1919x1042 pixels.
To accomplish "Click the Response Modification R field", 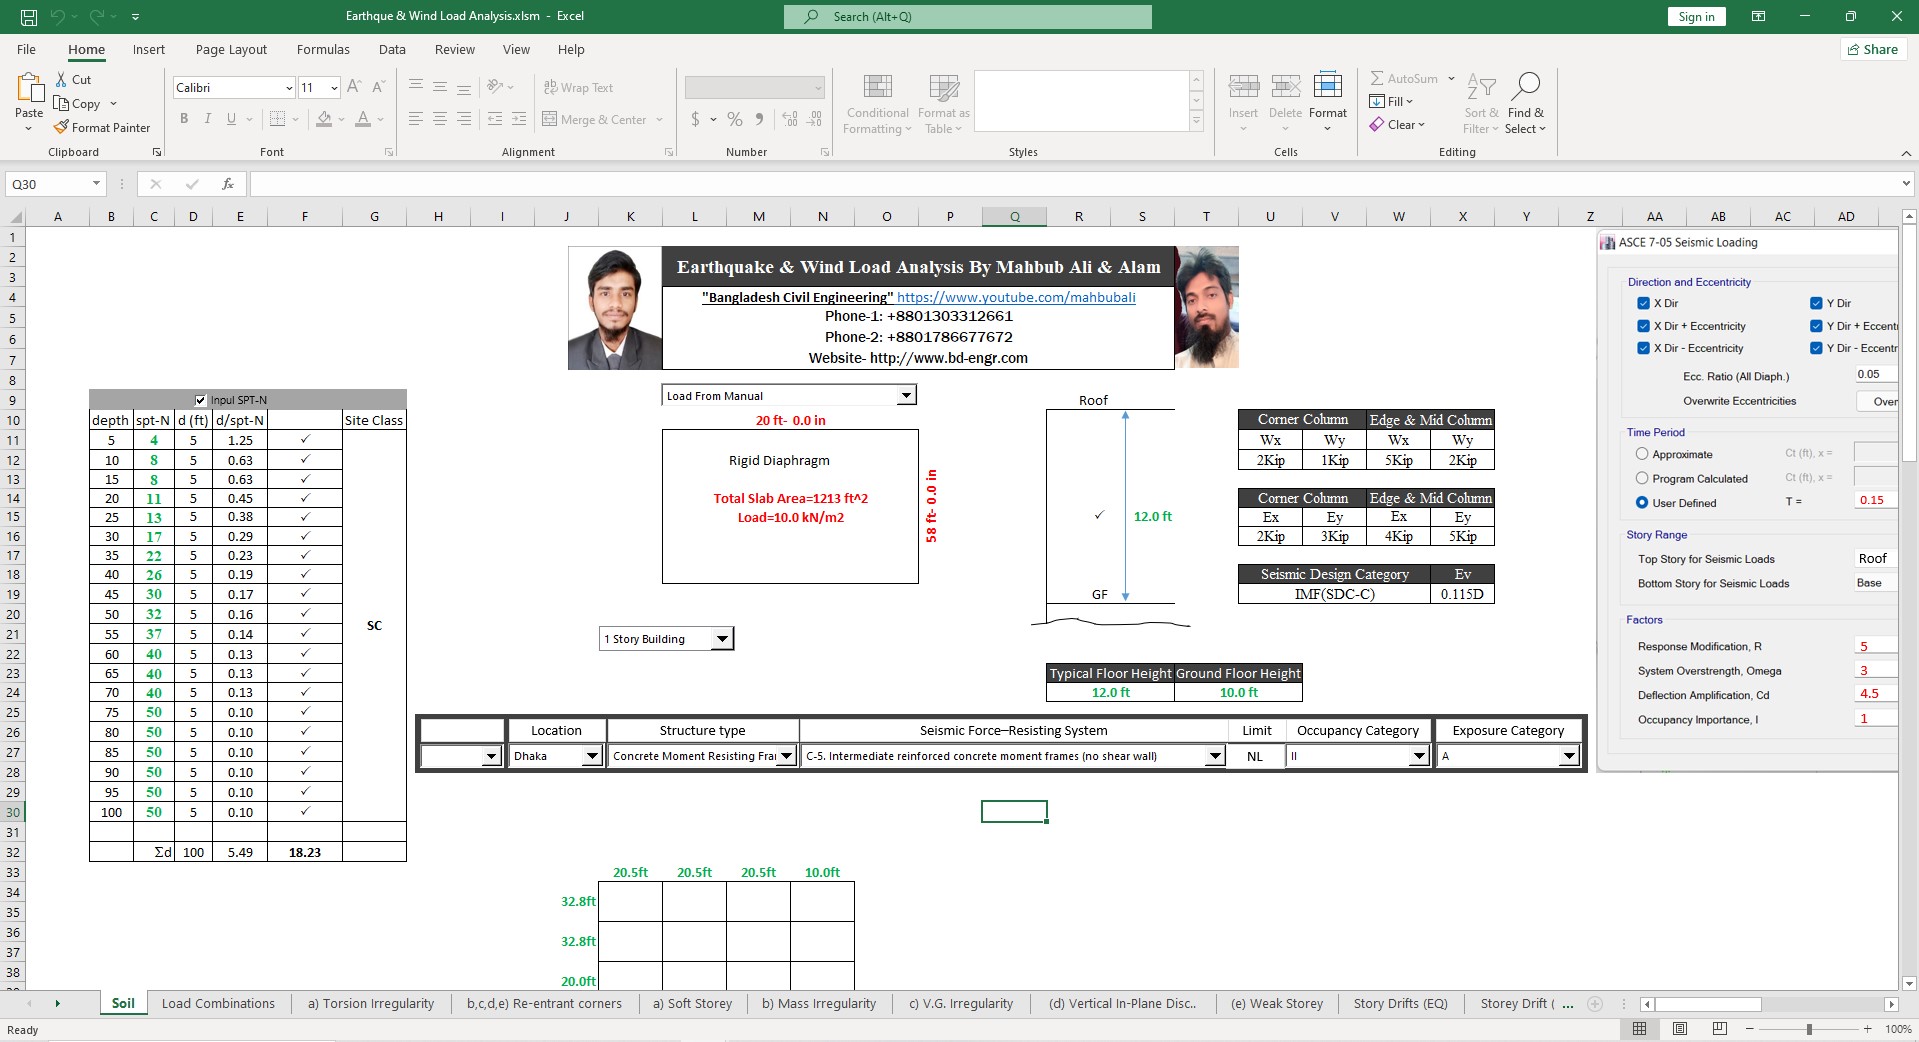I will click(x=1874, y=647).
